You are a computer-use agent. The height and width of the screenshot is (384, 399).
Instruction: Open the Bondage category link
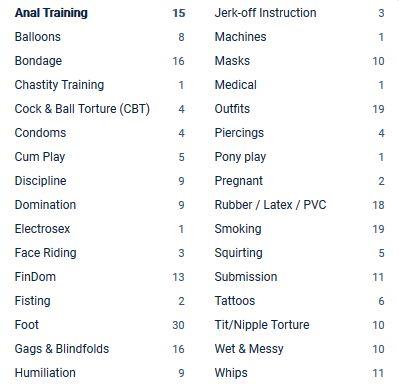[38, 61]
